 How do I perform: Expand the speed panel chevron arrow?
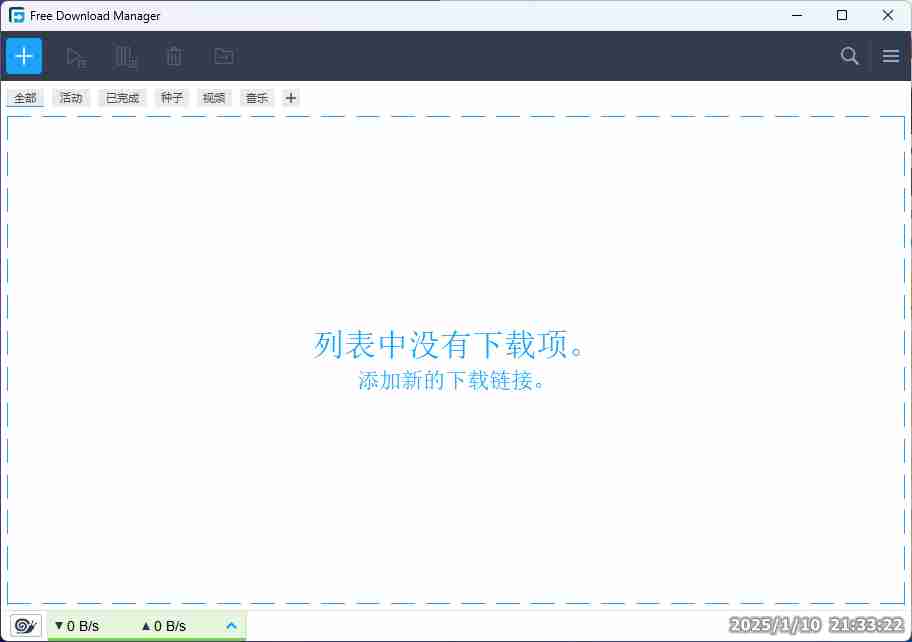tap(232, 626)
